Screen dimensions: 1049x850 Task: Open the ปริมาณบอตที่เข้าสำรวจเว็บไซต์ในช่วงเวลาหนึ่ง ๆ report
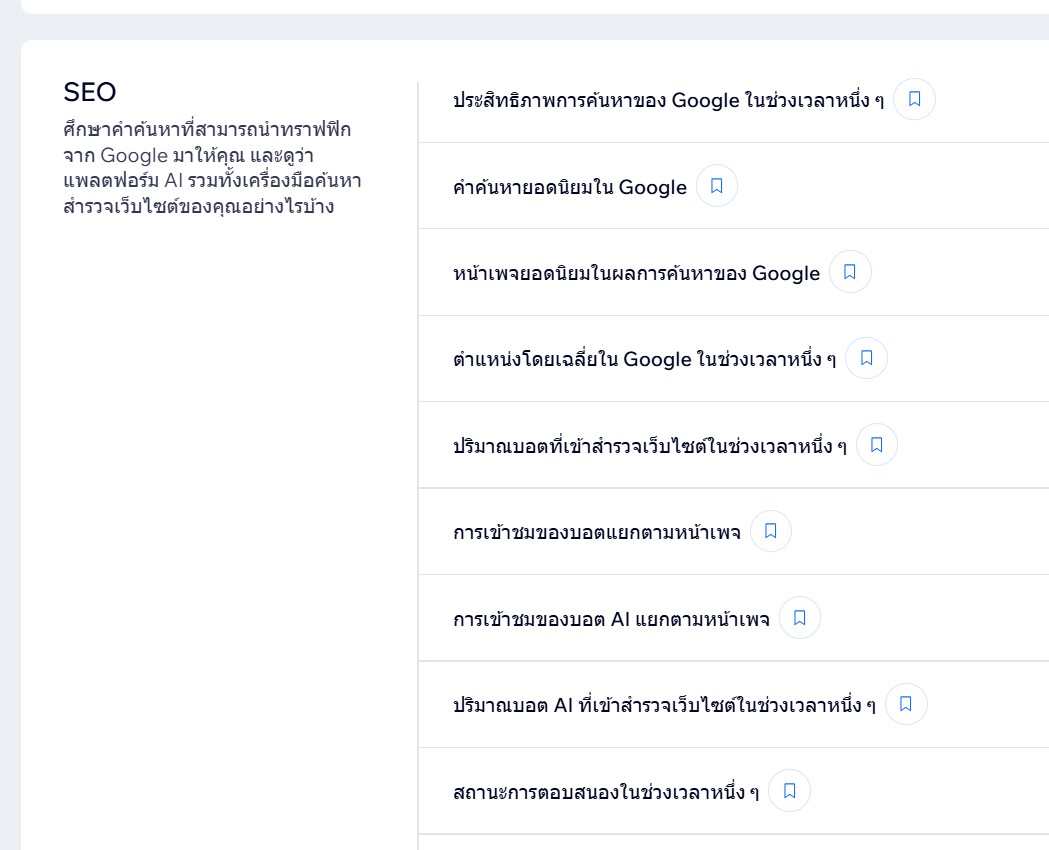point(649,446)
